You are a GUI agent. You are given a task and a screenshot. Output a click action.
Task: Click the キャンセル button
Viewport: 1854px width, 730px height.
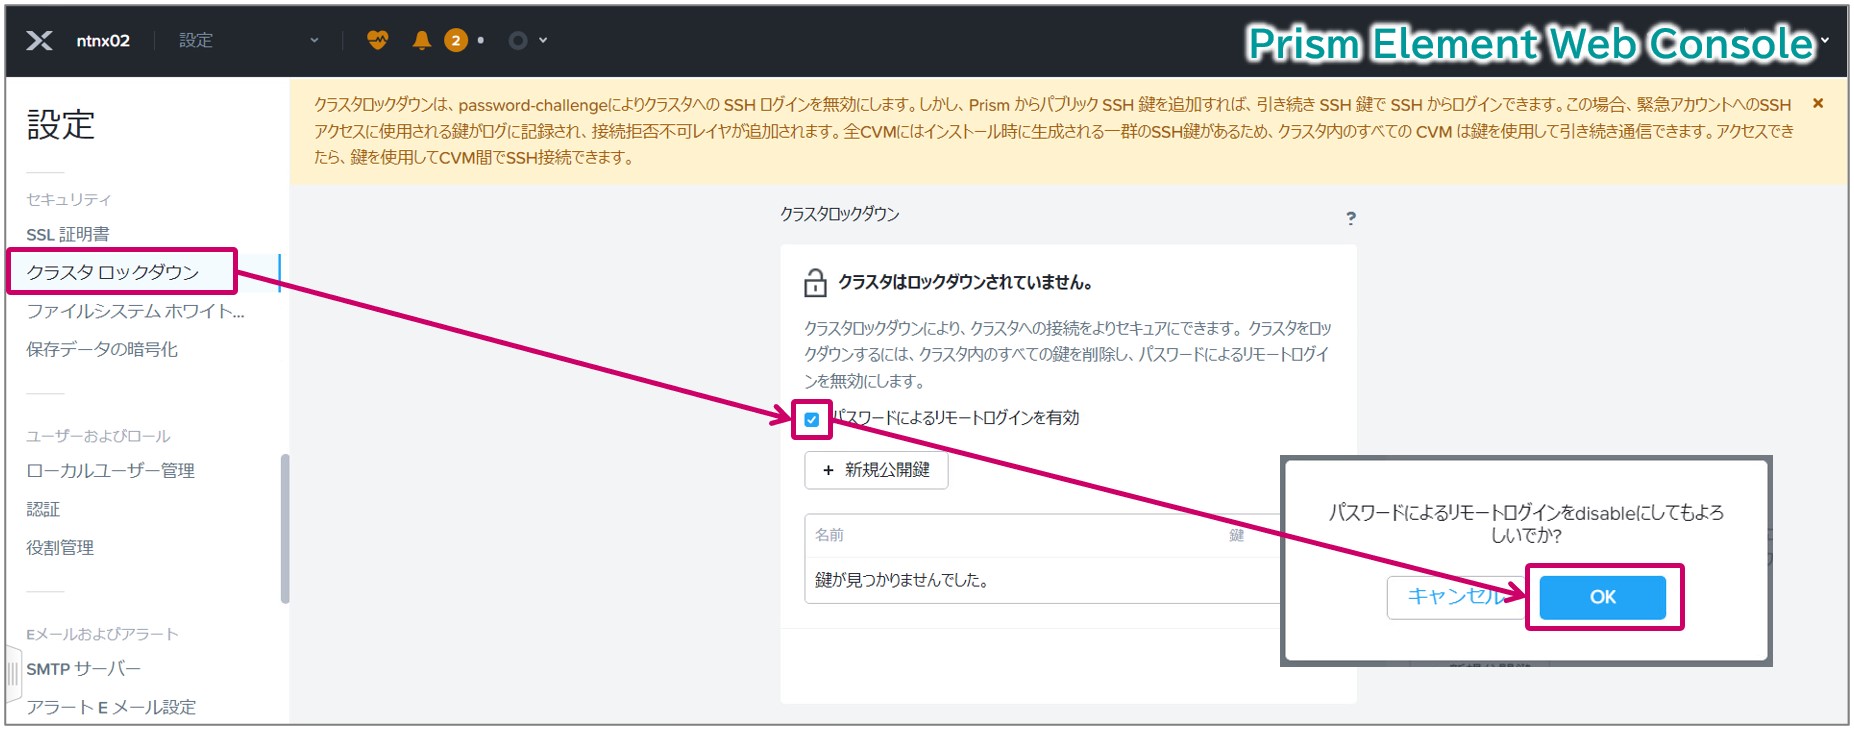pos(1455,597)
